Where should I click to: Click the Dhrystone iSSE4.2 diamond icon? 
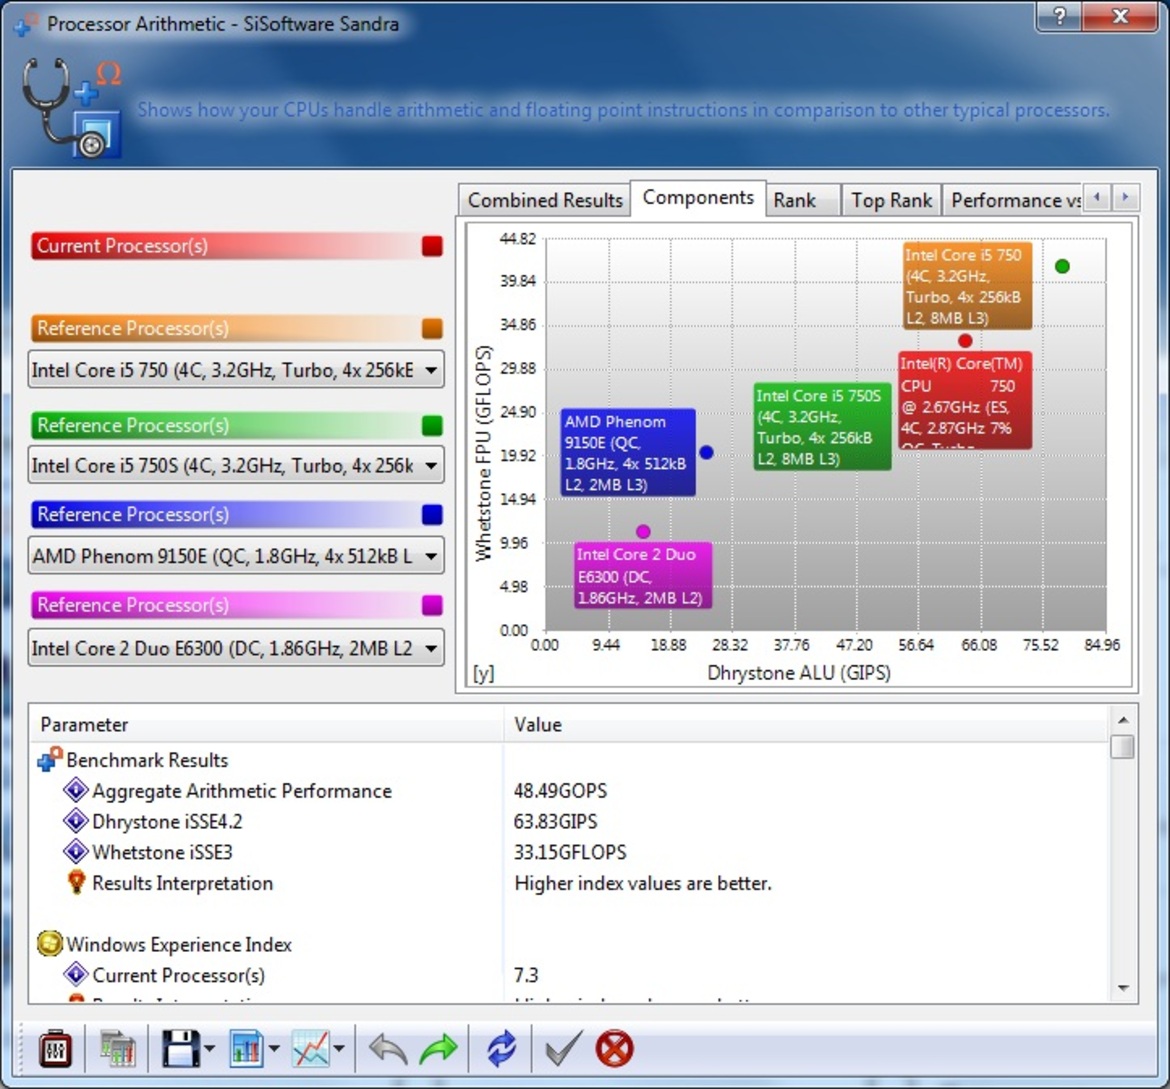[x=75, y=820]
